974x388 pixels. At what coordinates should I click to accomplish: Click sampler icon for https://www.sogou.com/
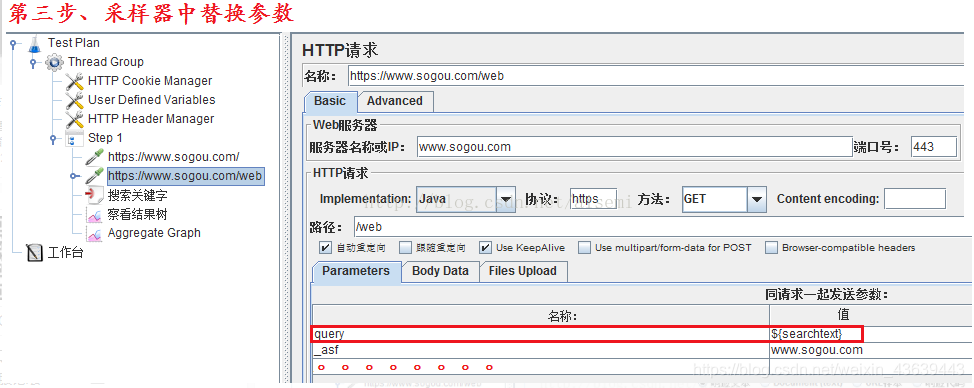(x=94, y=157)
